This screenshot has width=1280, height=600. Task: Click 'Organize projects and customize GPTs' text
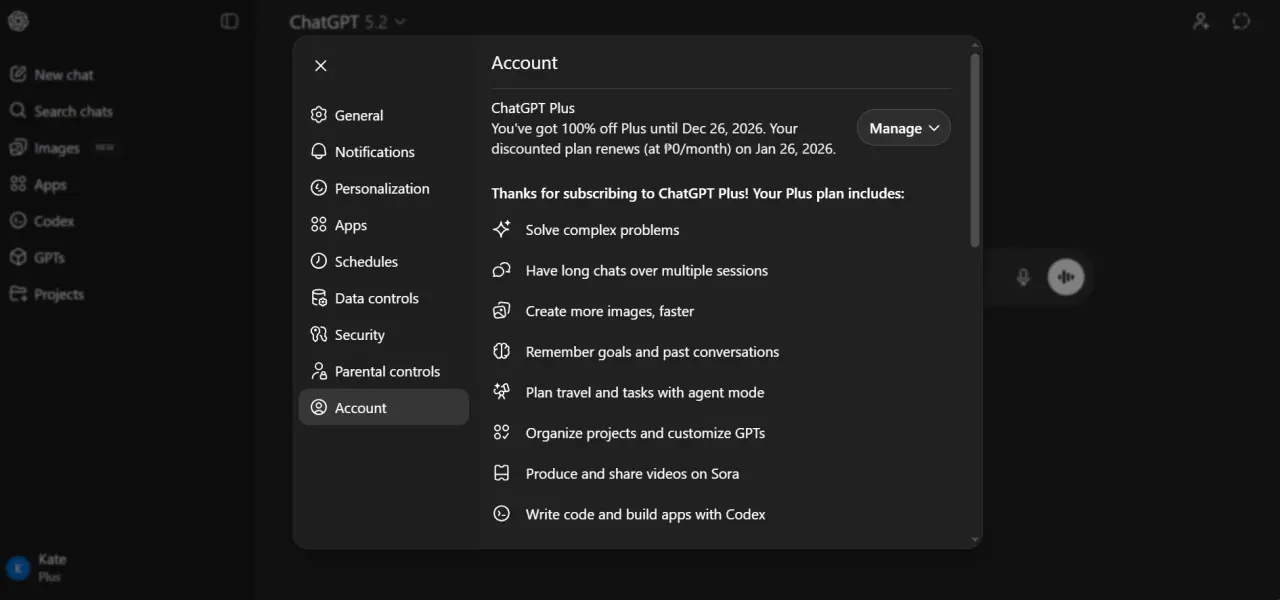tap(645, 433)
